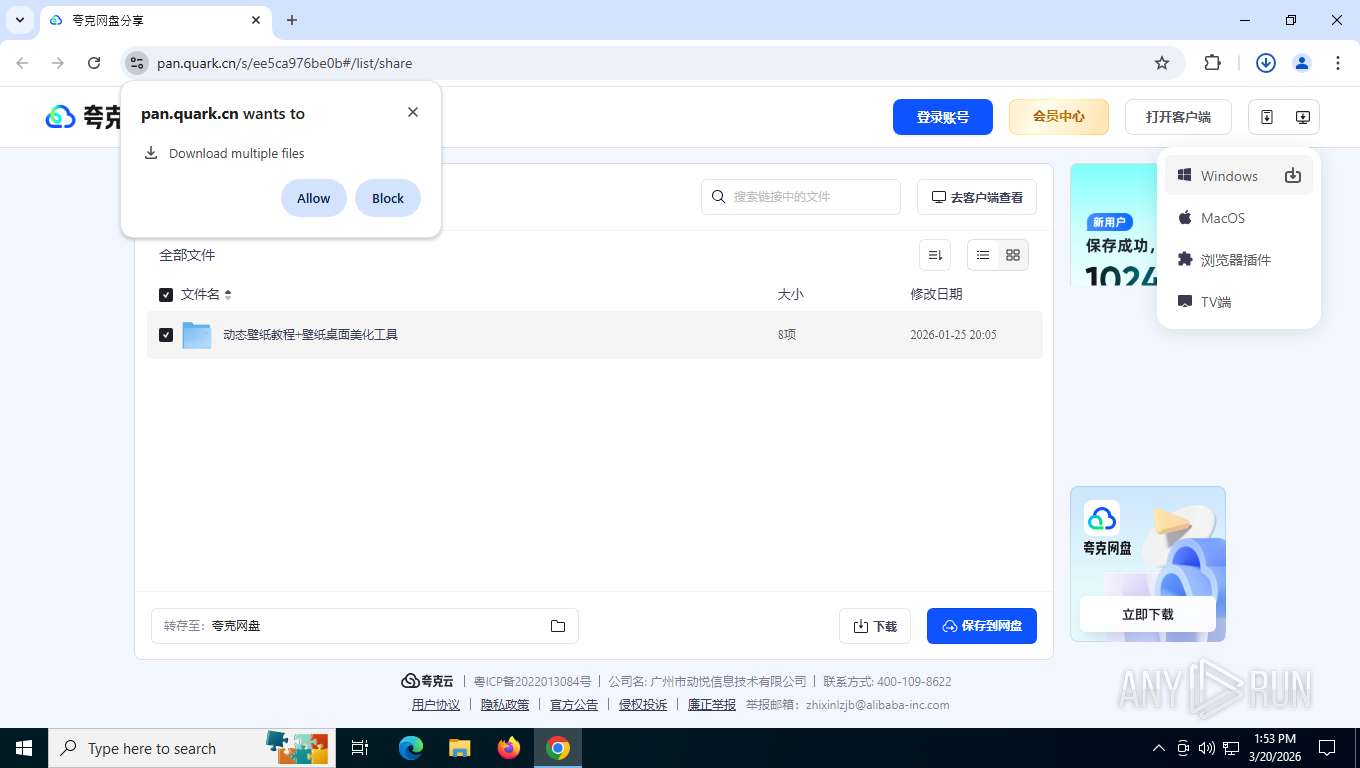Launch Firefox from the taskbar

[509, 748]
